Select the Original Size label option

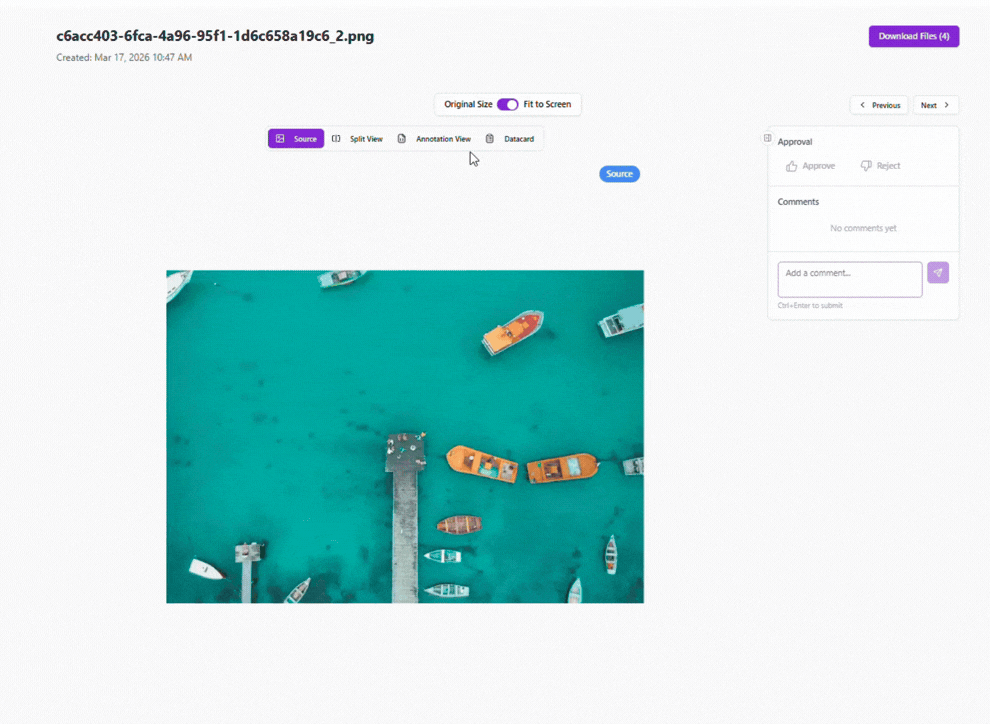[x=468, y=105]
